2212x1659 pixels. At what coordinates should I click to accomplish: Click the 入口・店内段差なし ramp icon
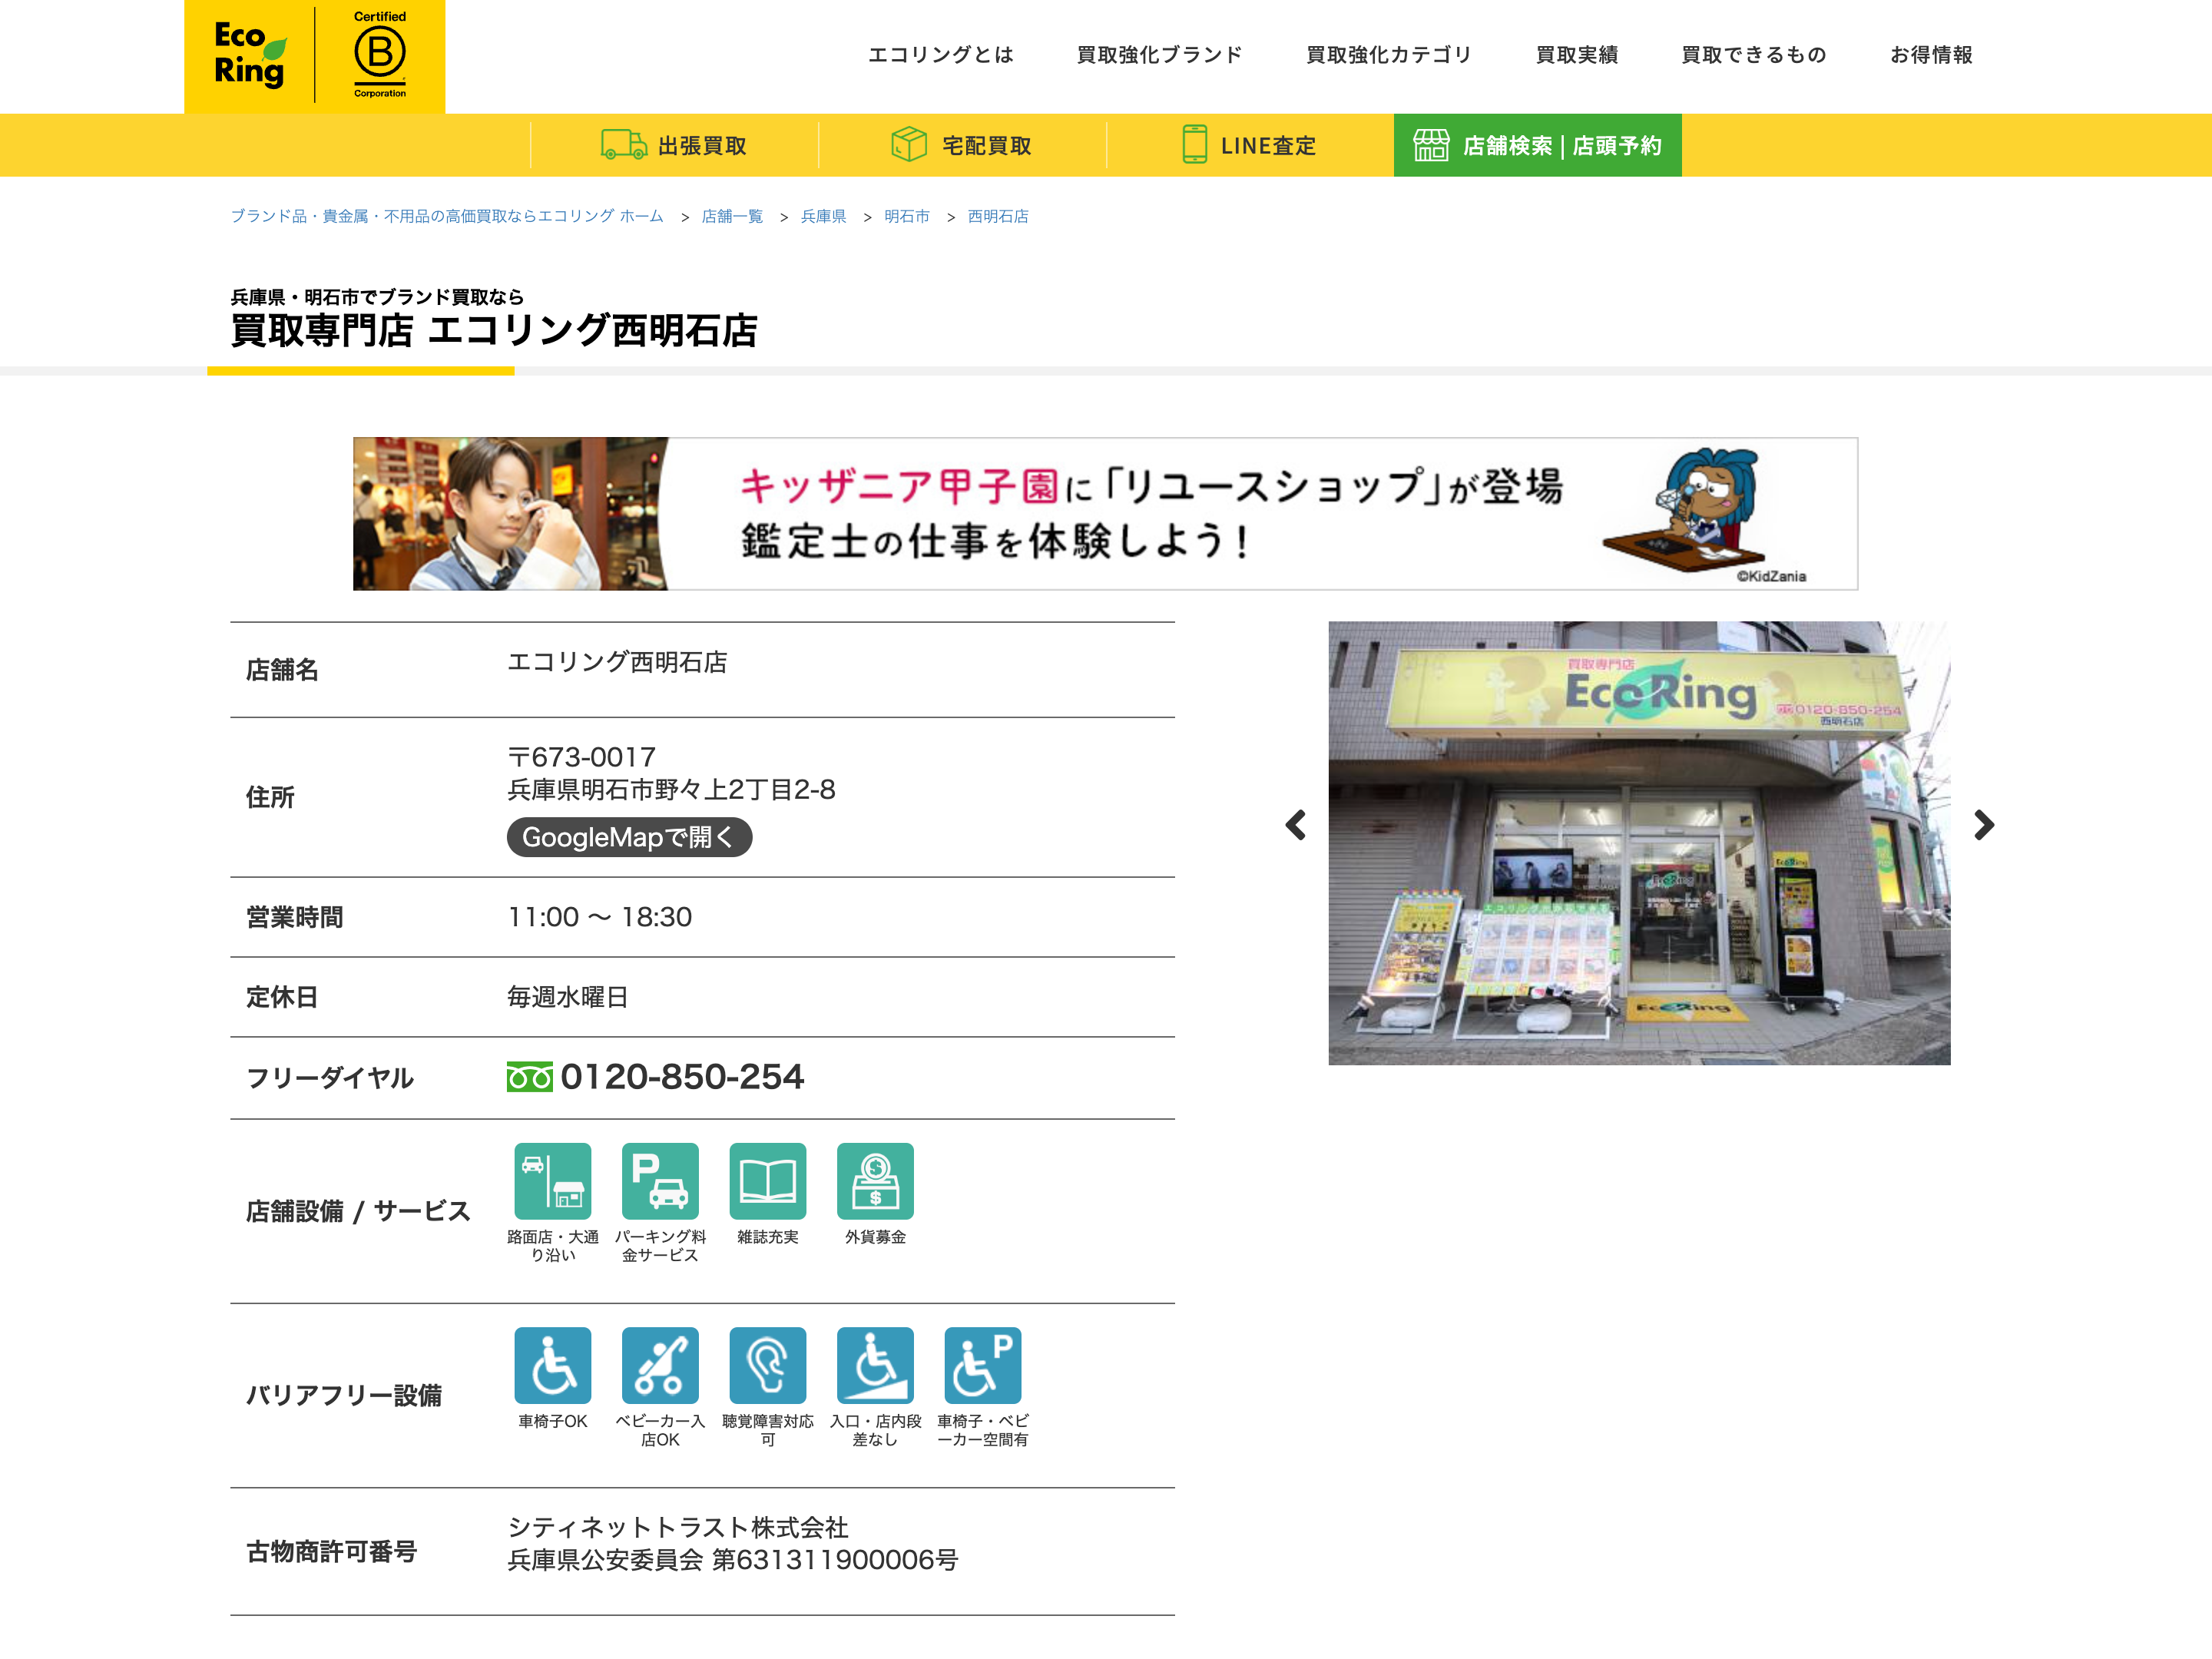tap(875, 1366)
